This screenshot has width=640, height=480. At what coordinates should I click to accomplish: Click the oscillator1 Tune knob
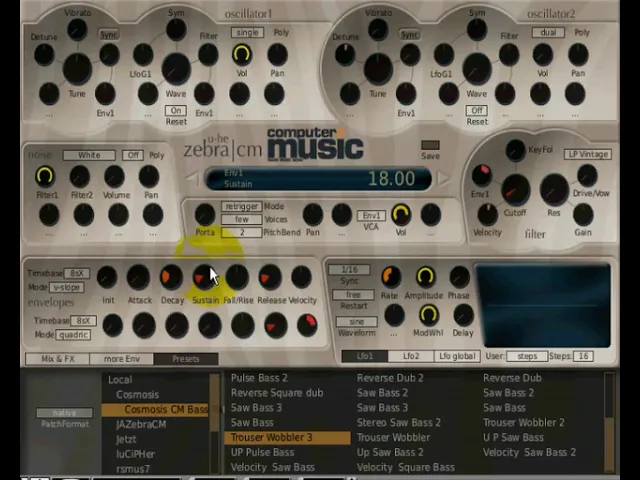coord(77,69)
